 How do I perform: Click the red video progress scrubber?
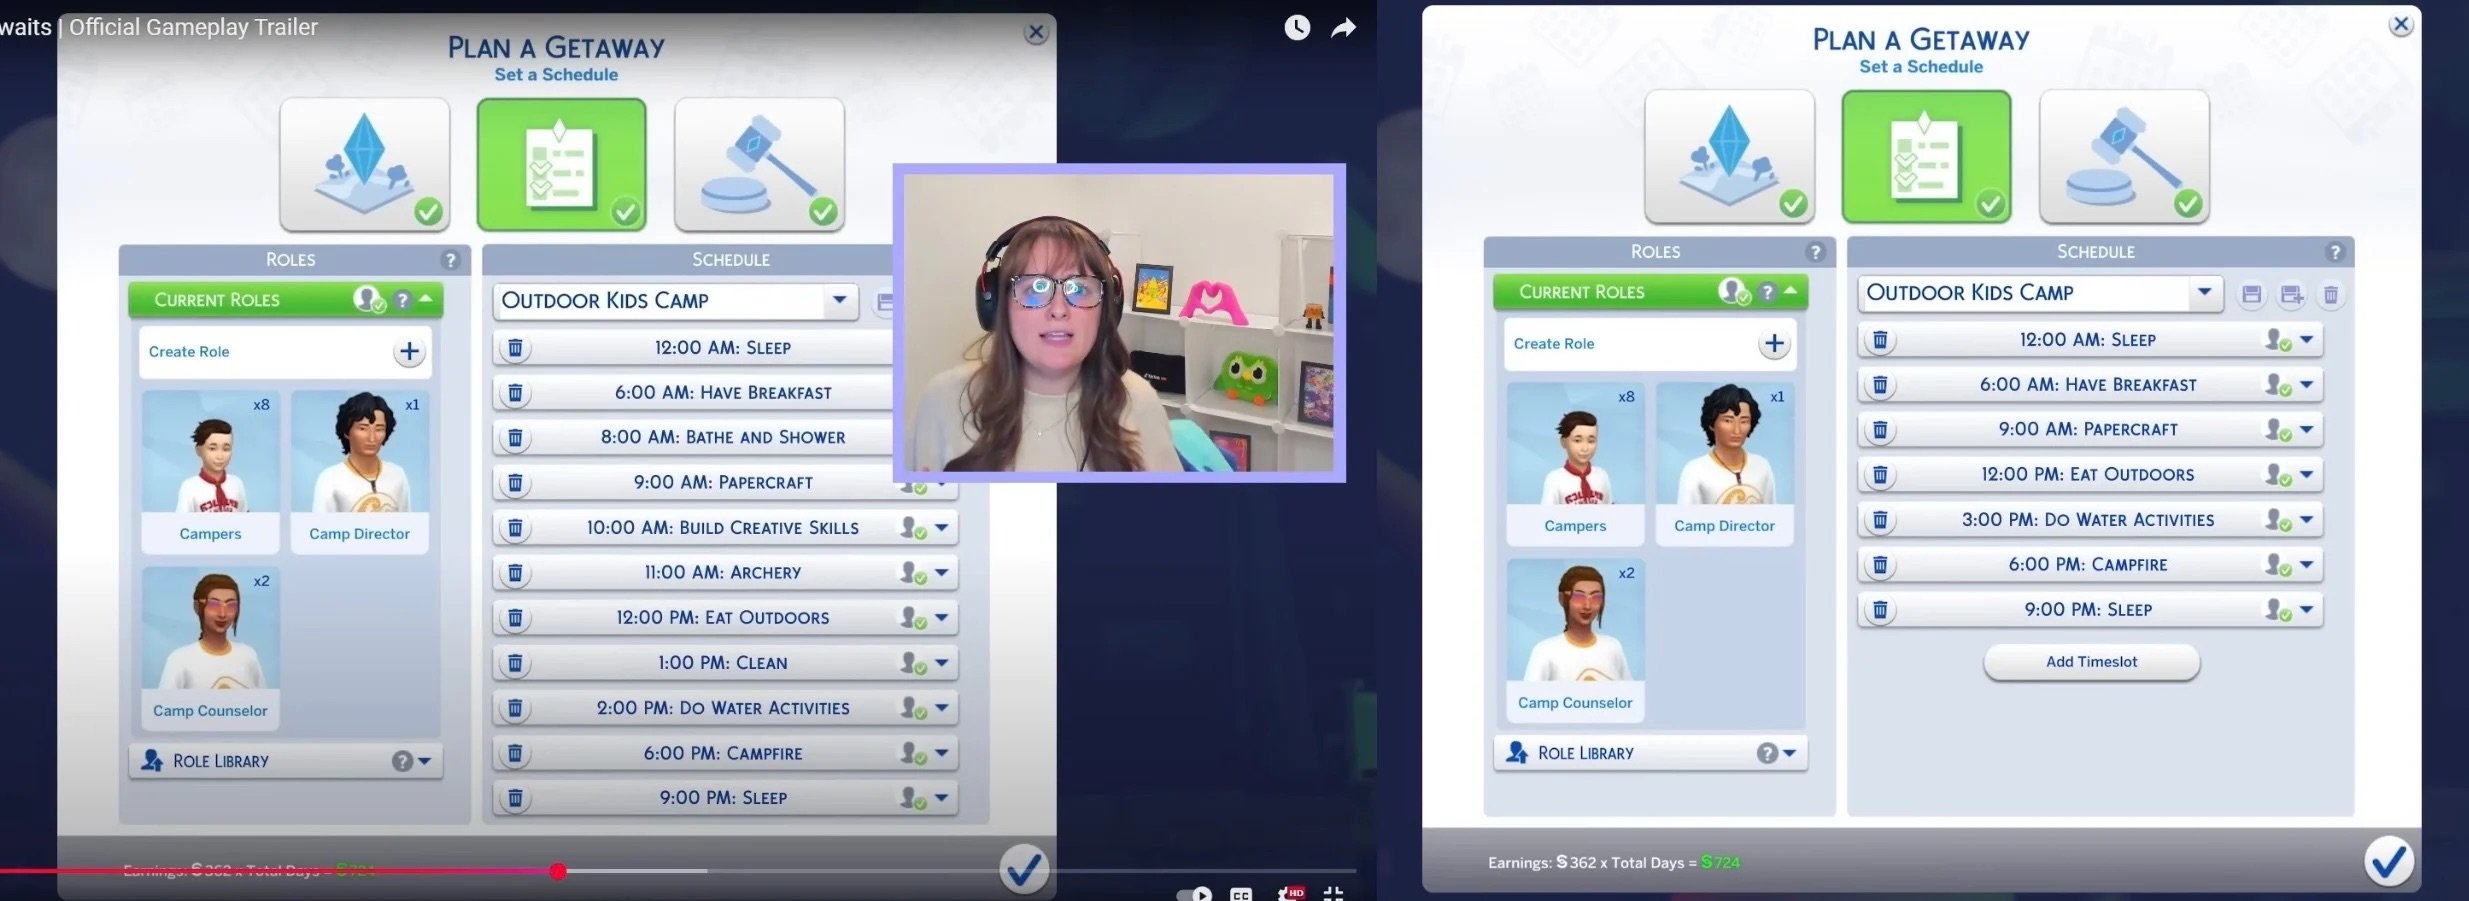558,871
